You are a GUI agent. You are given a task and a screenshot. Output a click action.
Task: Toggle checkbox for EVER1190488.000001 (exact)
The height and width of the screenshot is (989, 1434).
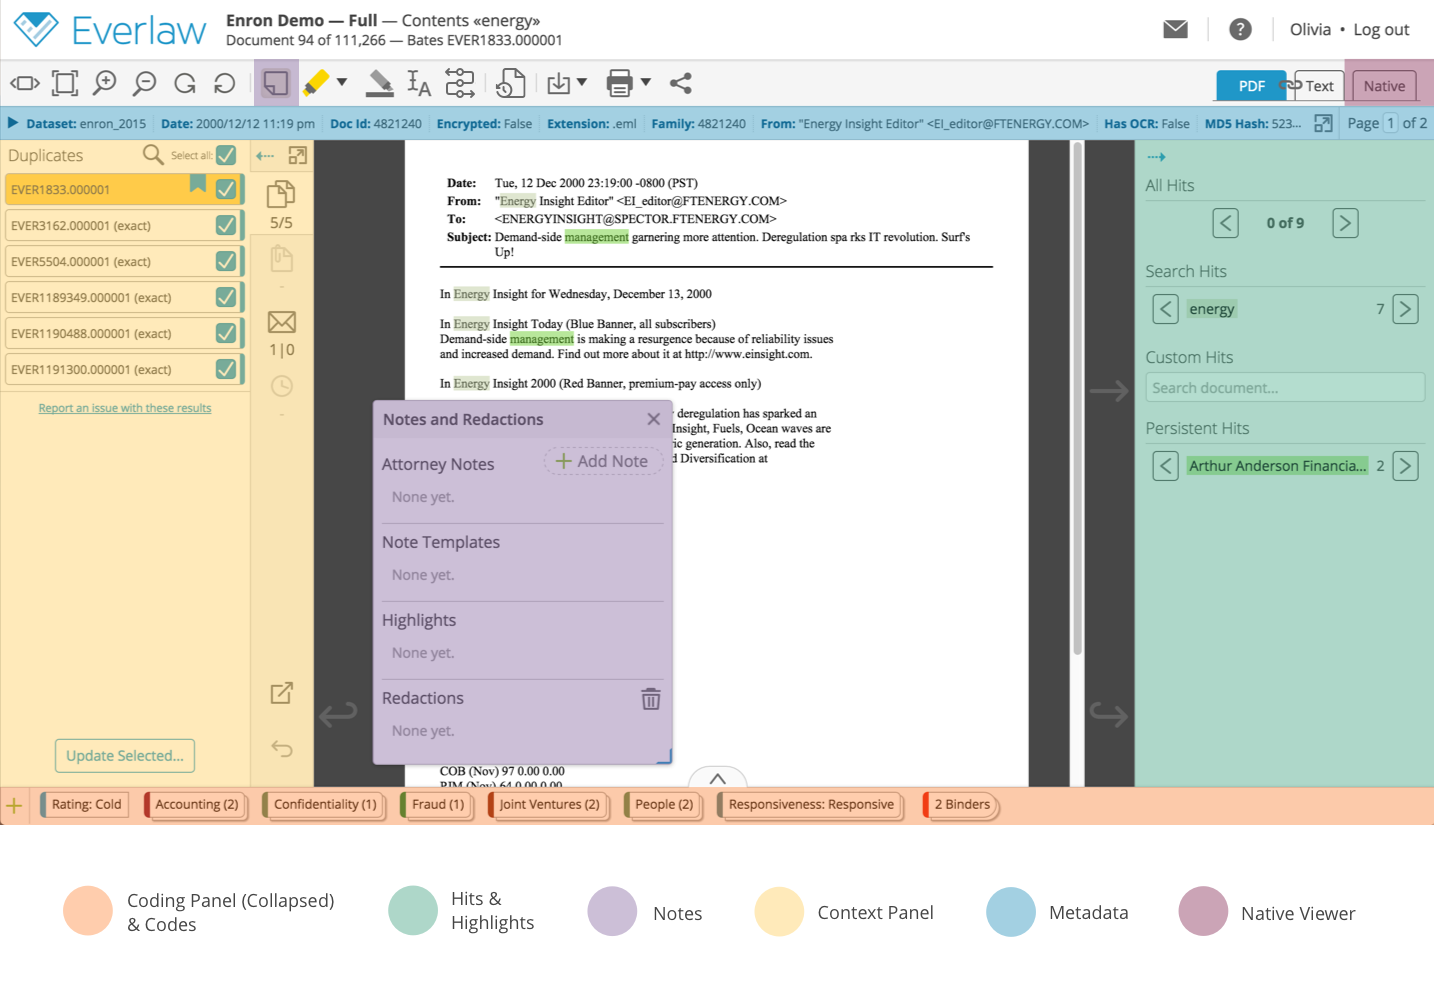click(226, 333)
